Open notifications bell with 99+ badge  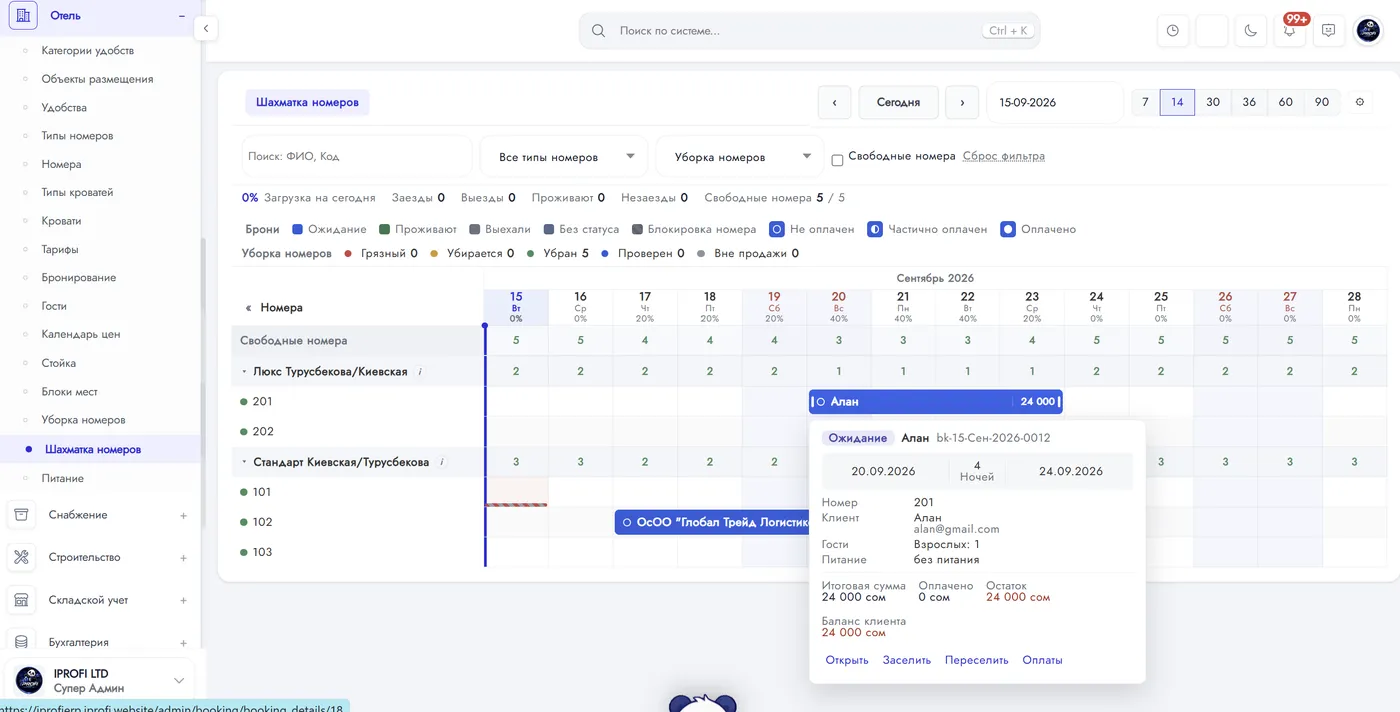tap(1289, 31)
